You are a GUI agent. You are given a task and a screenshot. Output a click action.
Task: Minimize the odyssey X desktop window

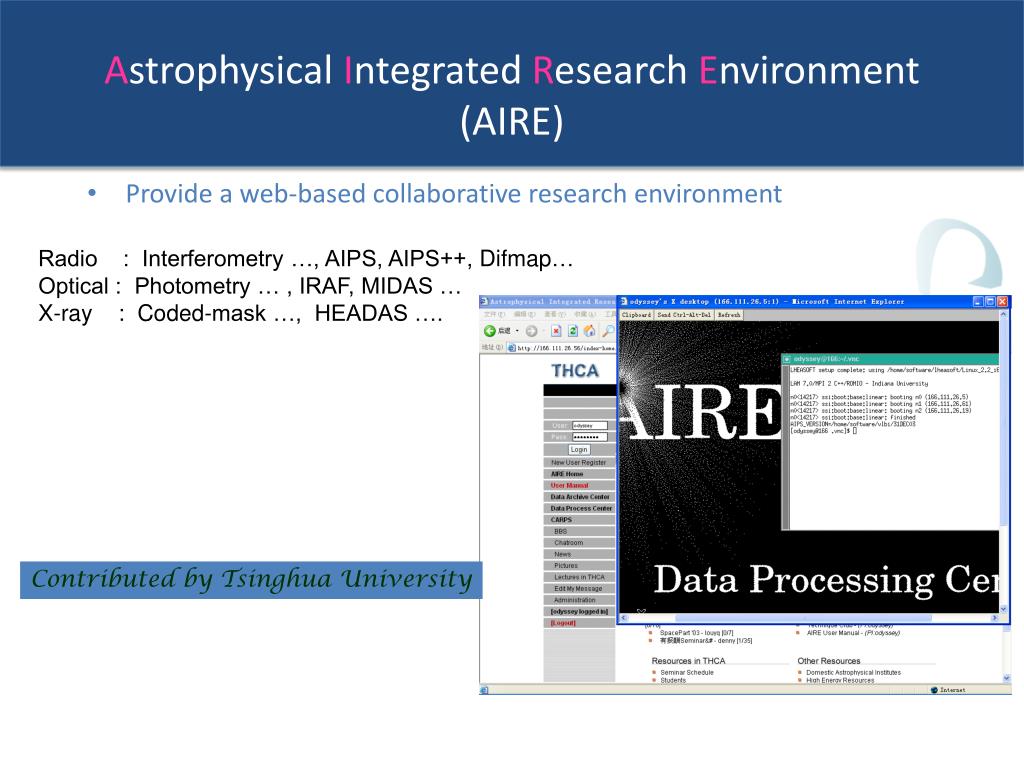(x=978, y=302)
